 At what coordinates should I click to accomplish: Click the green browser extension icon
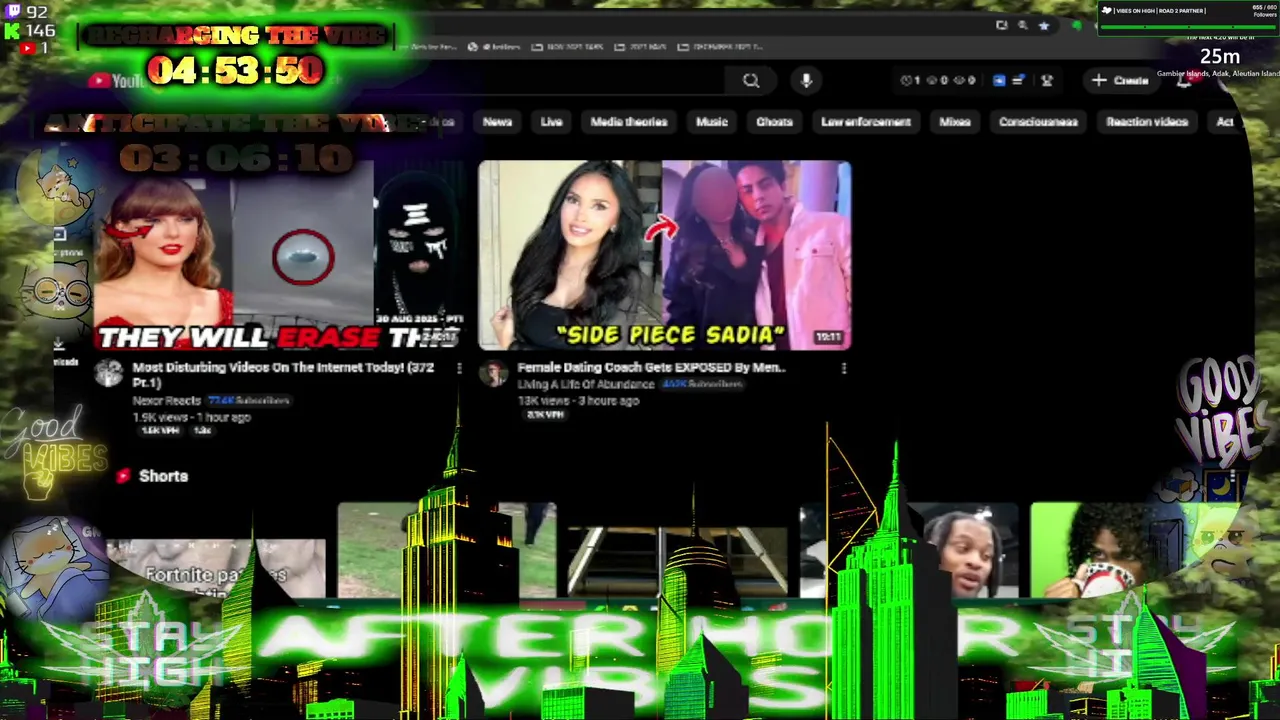(x=1076, y=26)
